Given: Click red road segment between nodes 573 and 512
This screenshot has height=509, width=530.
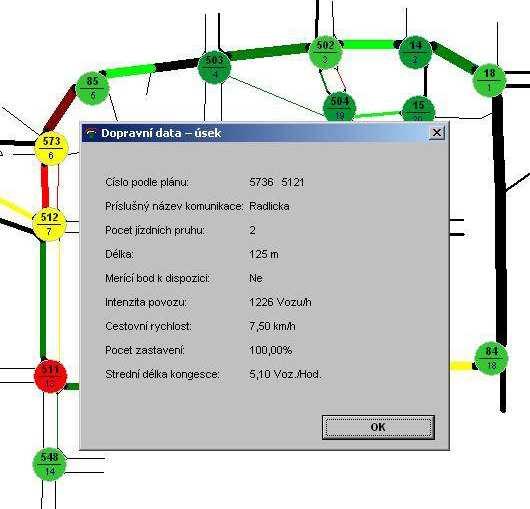Looking at the screenshot, I should pyautogui.click(x=45, y=187).
